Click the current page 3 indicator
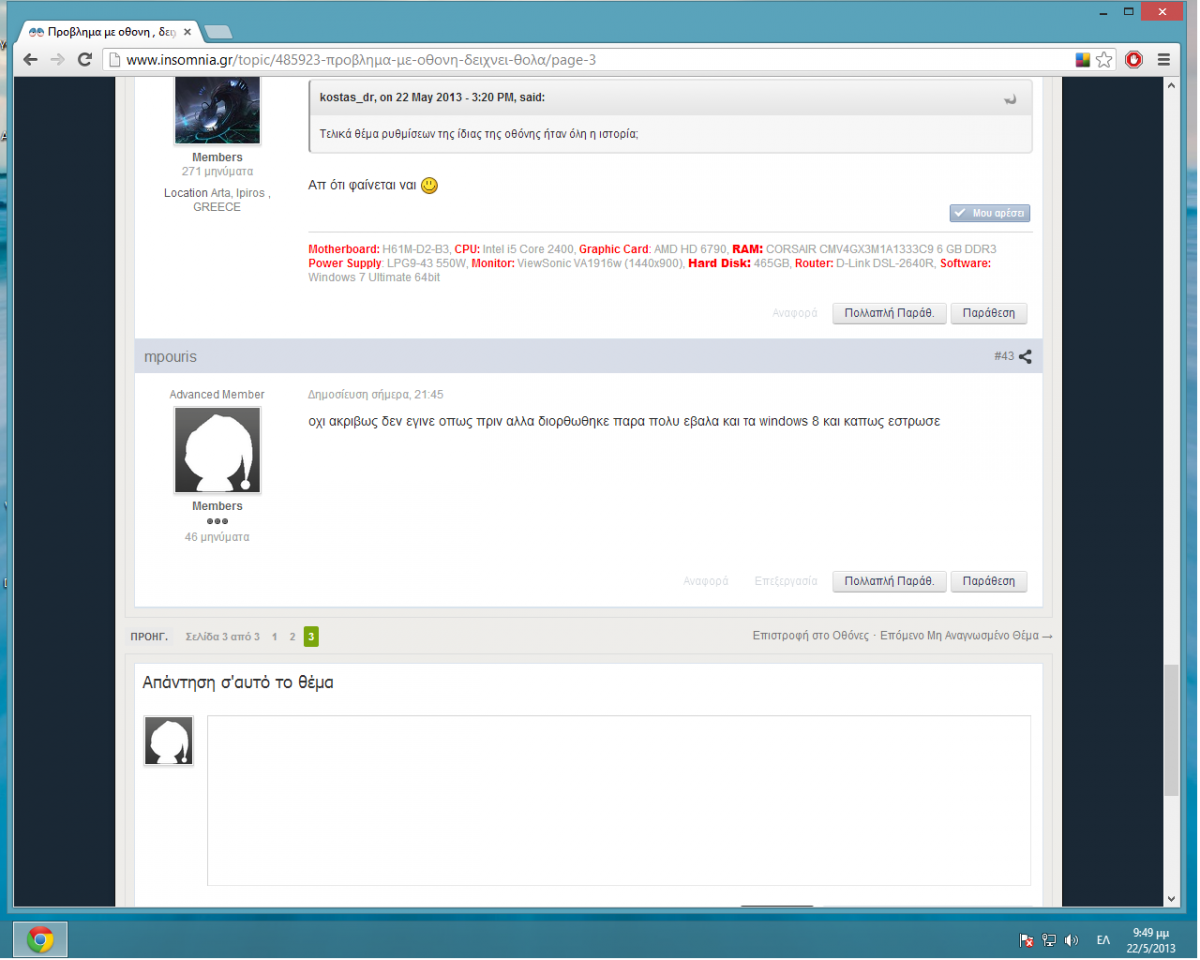The width and height of the screenshot is (1200, 960). (x=311, y=636)
